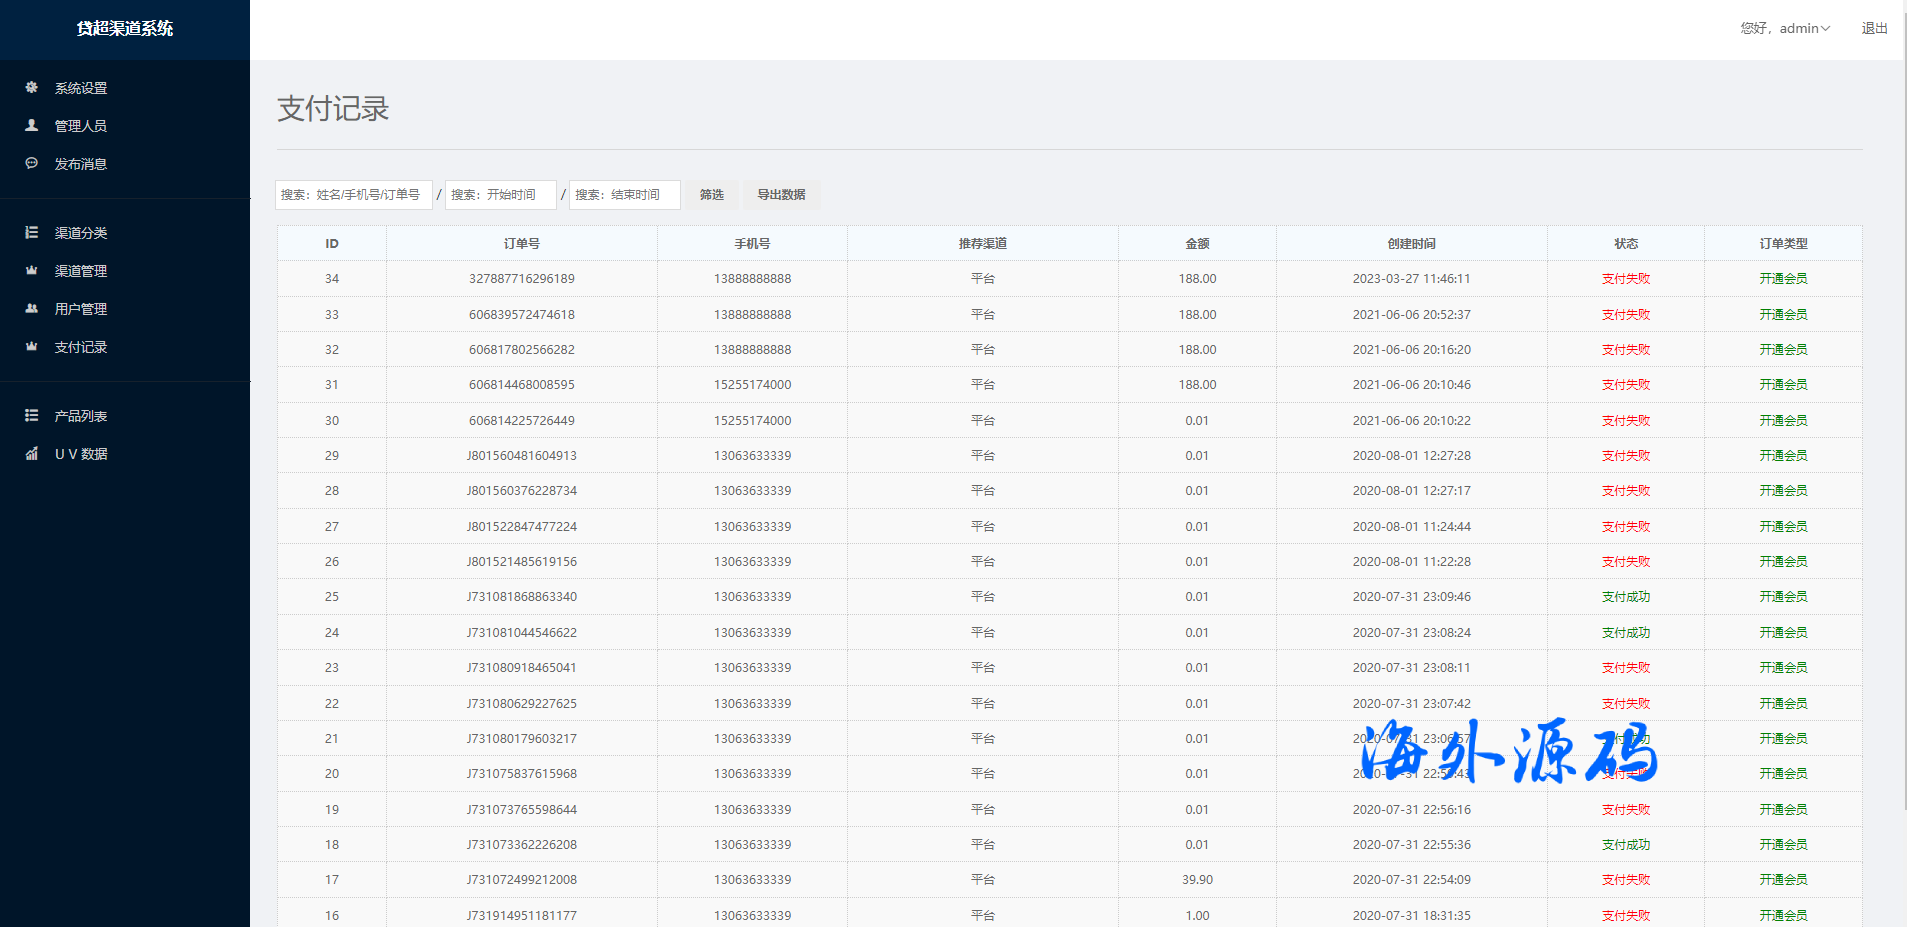This screenshot has height=927, width=1907.
Task: Click the 退出 logout link
Action: [1874, 28]
